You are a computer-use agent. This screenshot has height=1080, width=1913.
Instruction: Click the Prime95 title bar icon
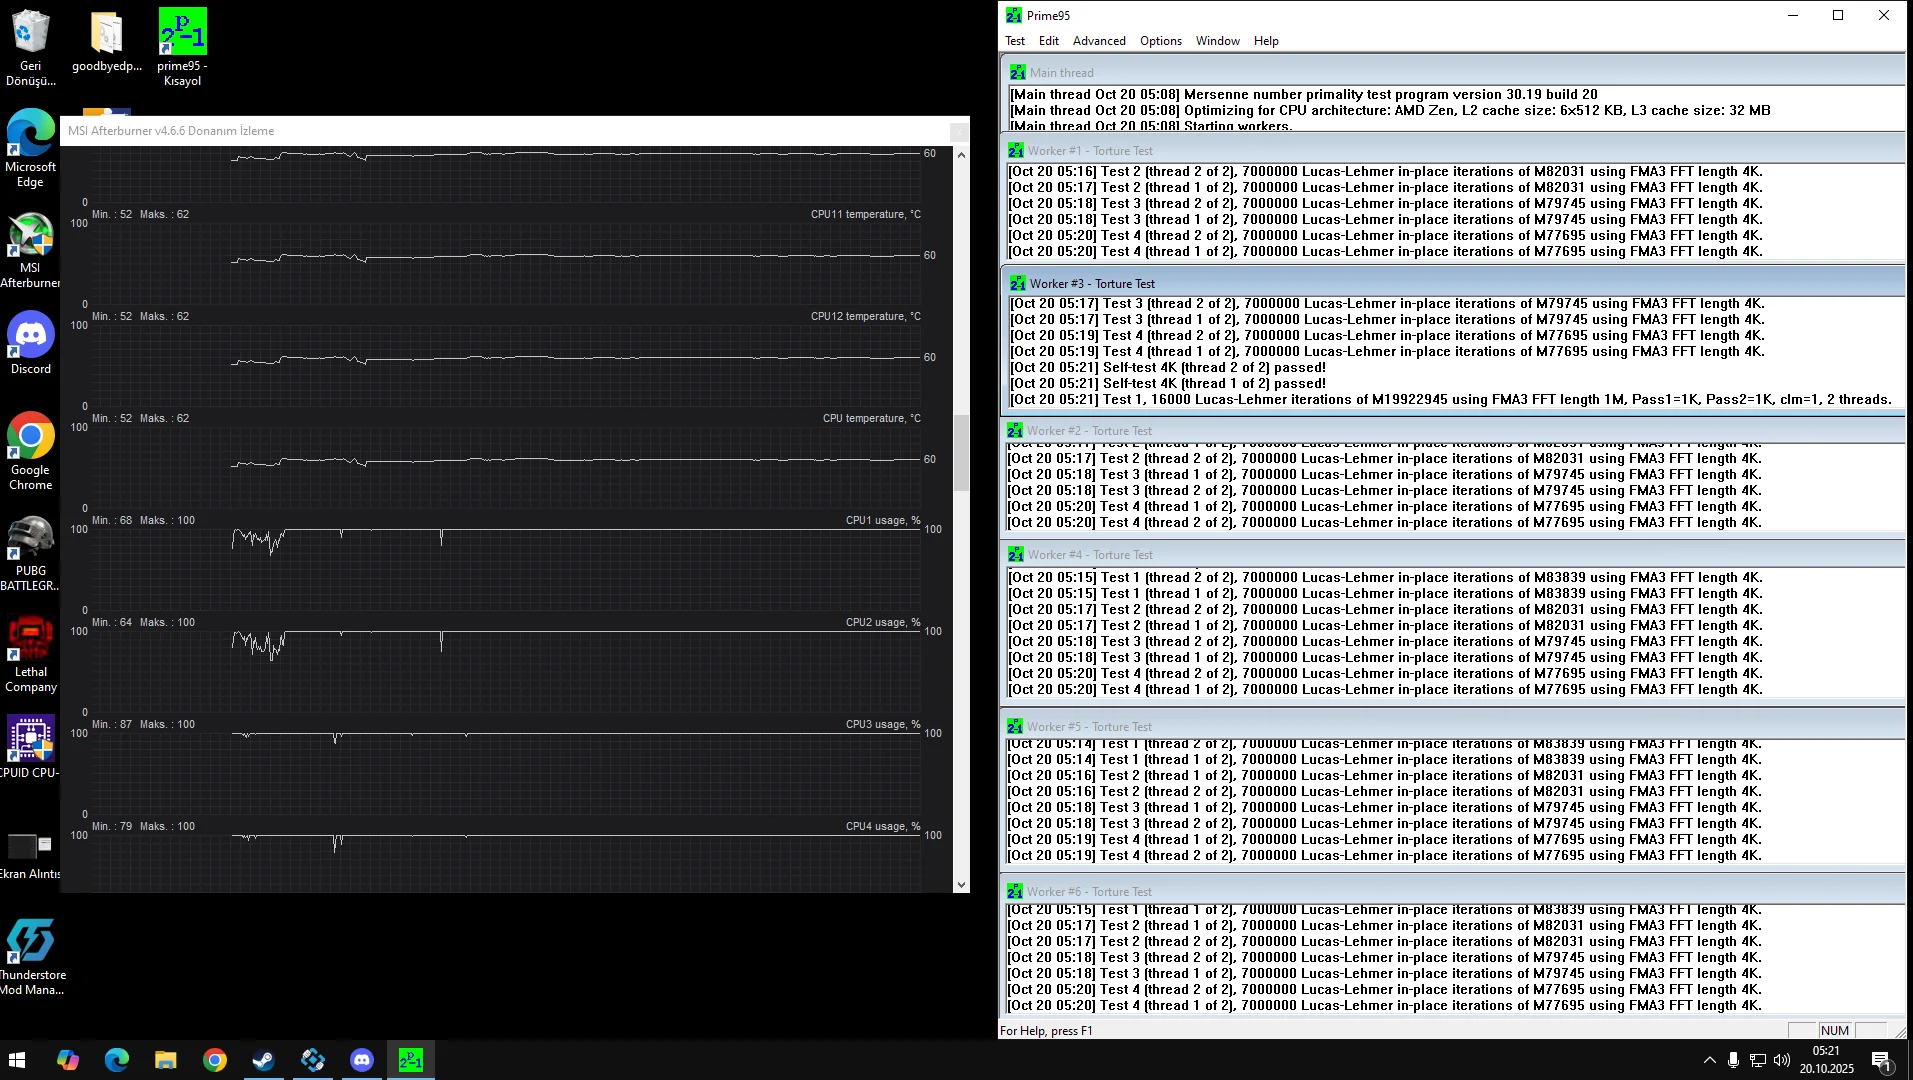(1014, 15)
